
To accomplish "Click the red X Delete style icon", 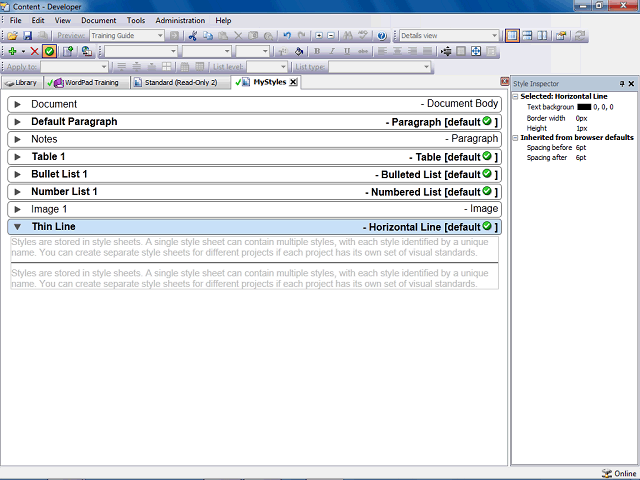I will click(x=34, y=51).
